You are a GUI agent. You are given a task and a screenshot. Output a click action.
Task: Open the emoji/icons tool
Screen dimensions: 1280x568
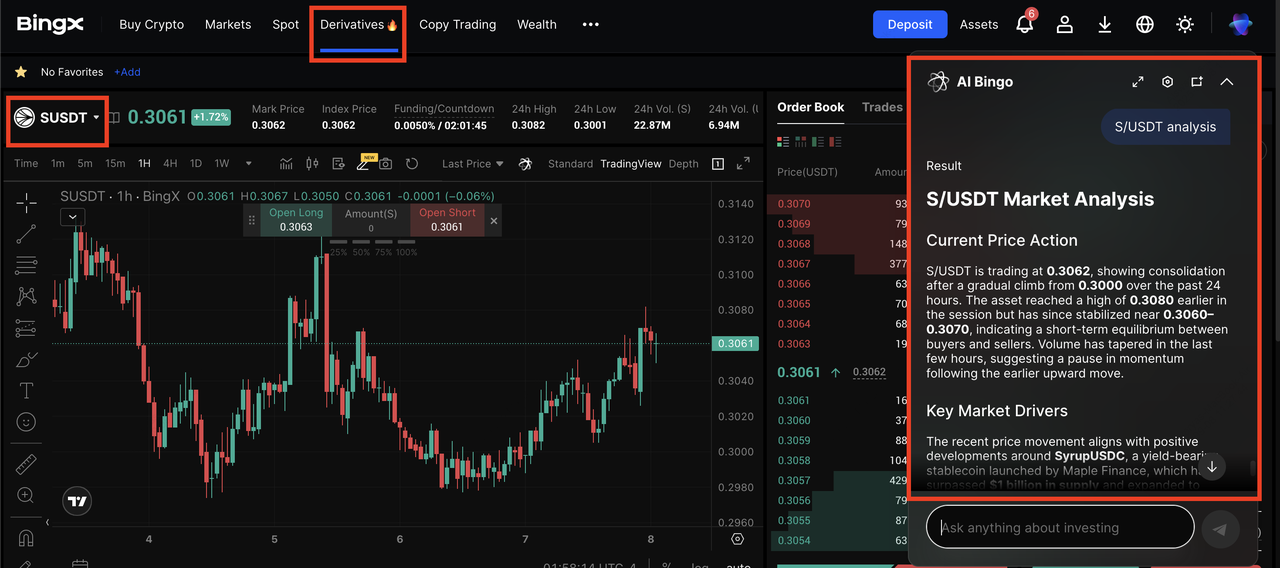26,422
